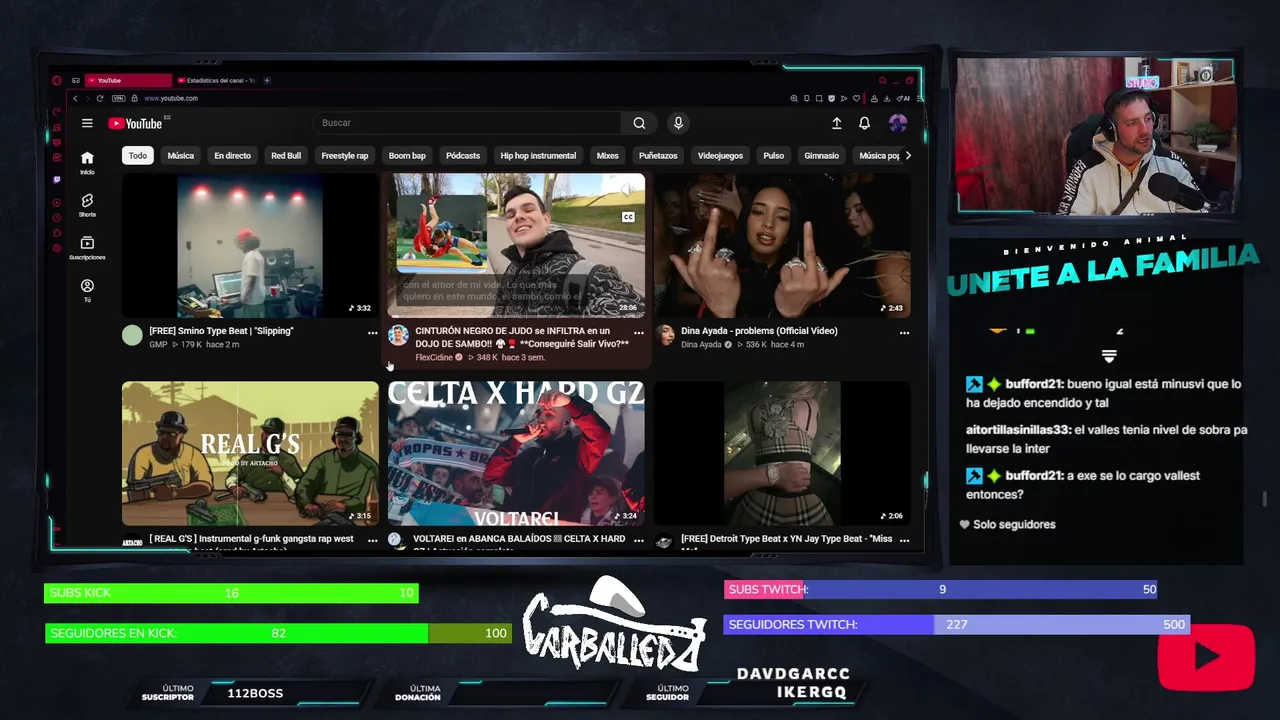Open title '[FREE] Smino Type Beat | "Slipping"'
The height and width of the screenshot is (720, 1280).
point(221,331)
